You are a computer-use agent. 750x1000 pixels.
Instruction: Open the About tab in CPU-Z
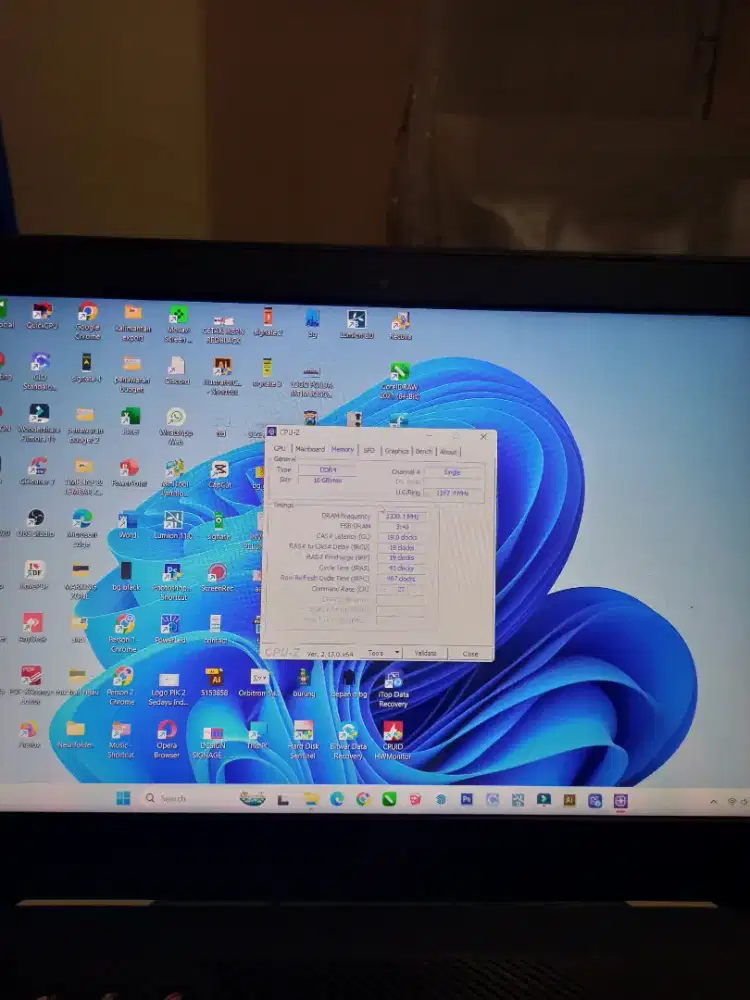pos(448,452)
